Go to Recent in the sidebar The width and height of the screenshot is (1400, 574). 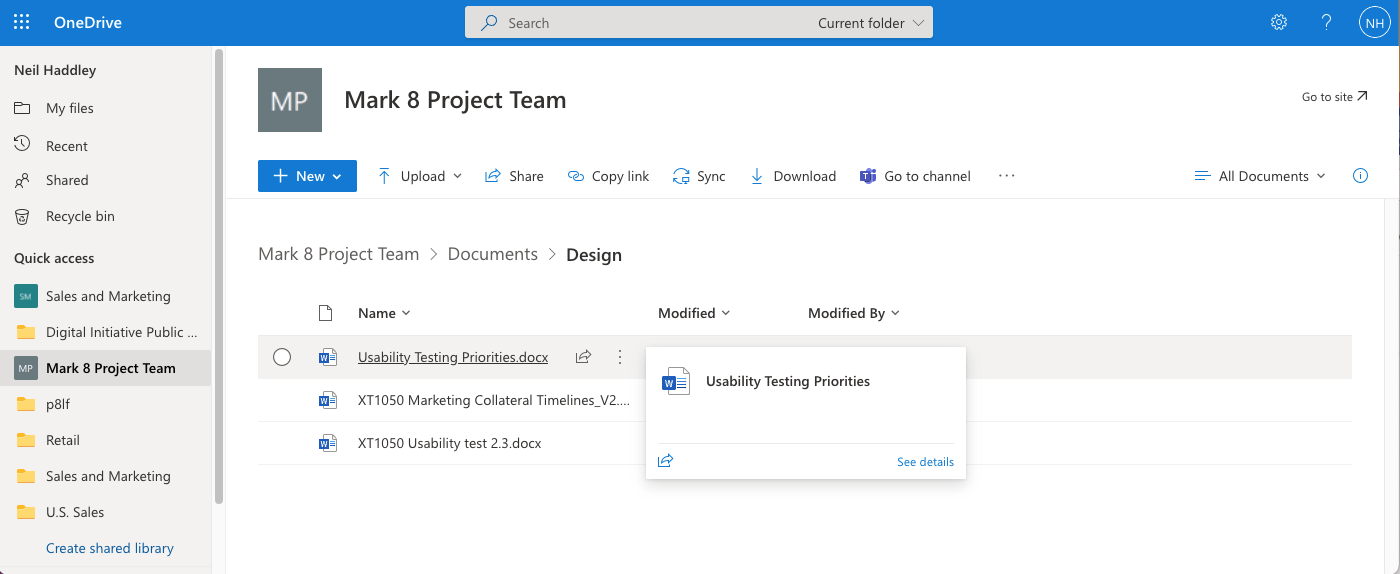67,146
